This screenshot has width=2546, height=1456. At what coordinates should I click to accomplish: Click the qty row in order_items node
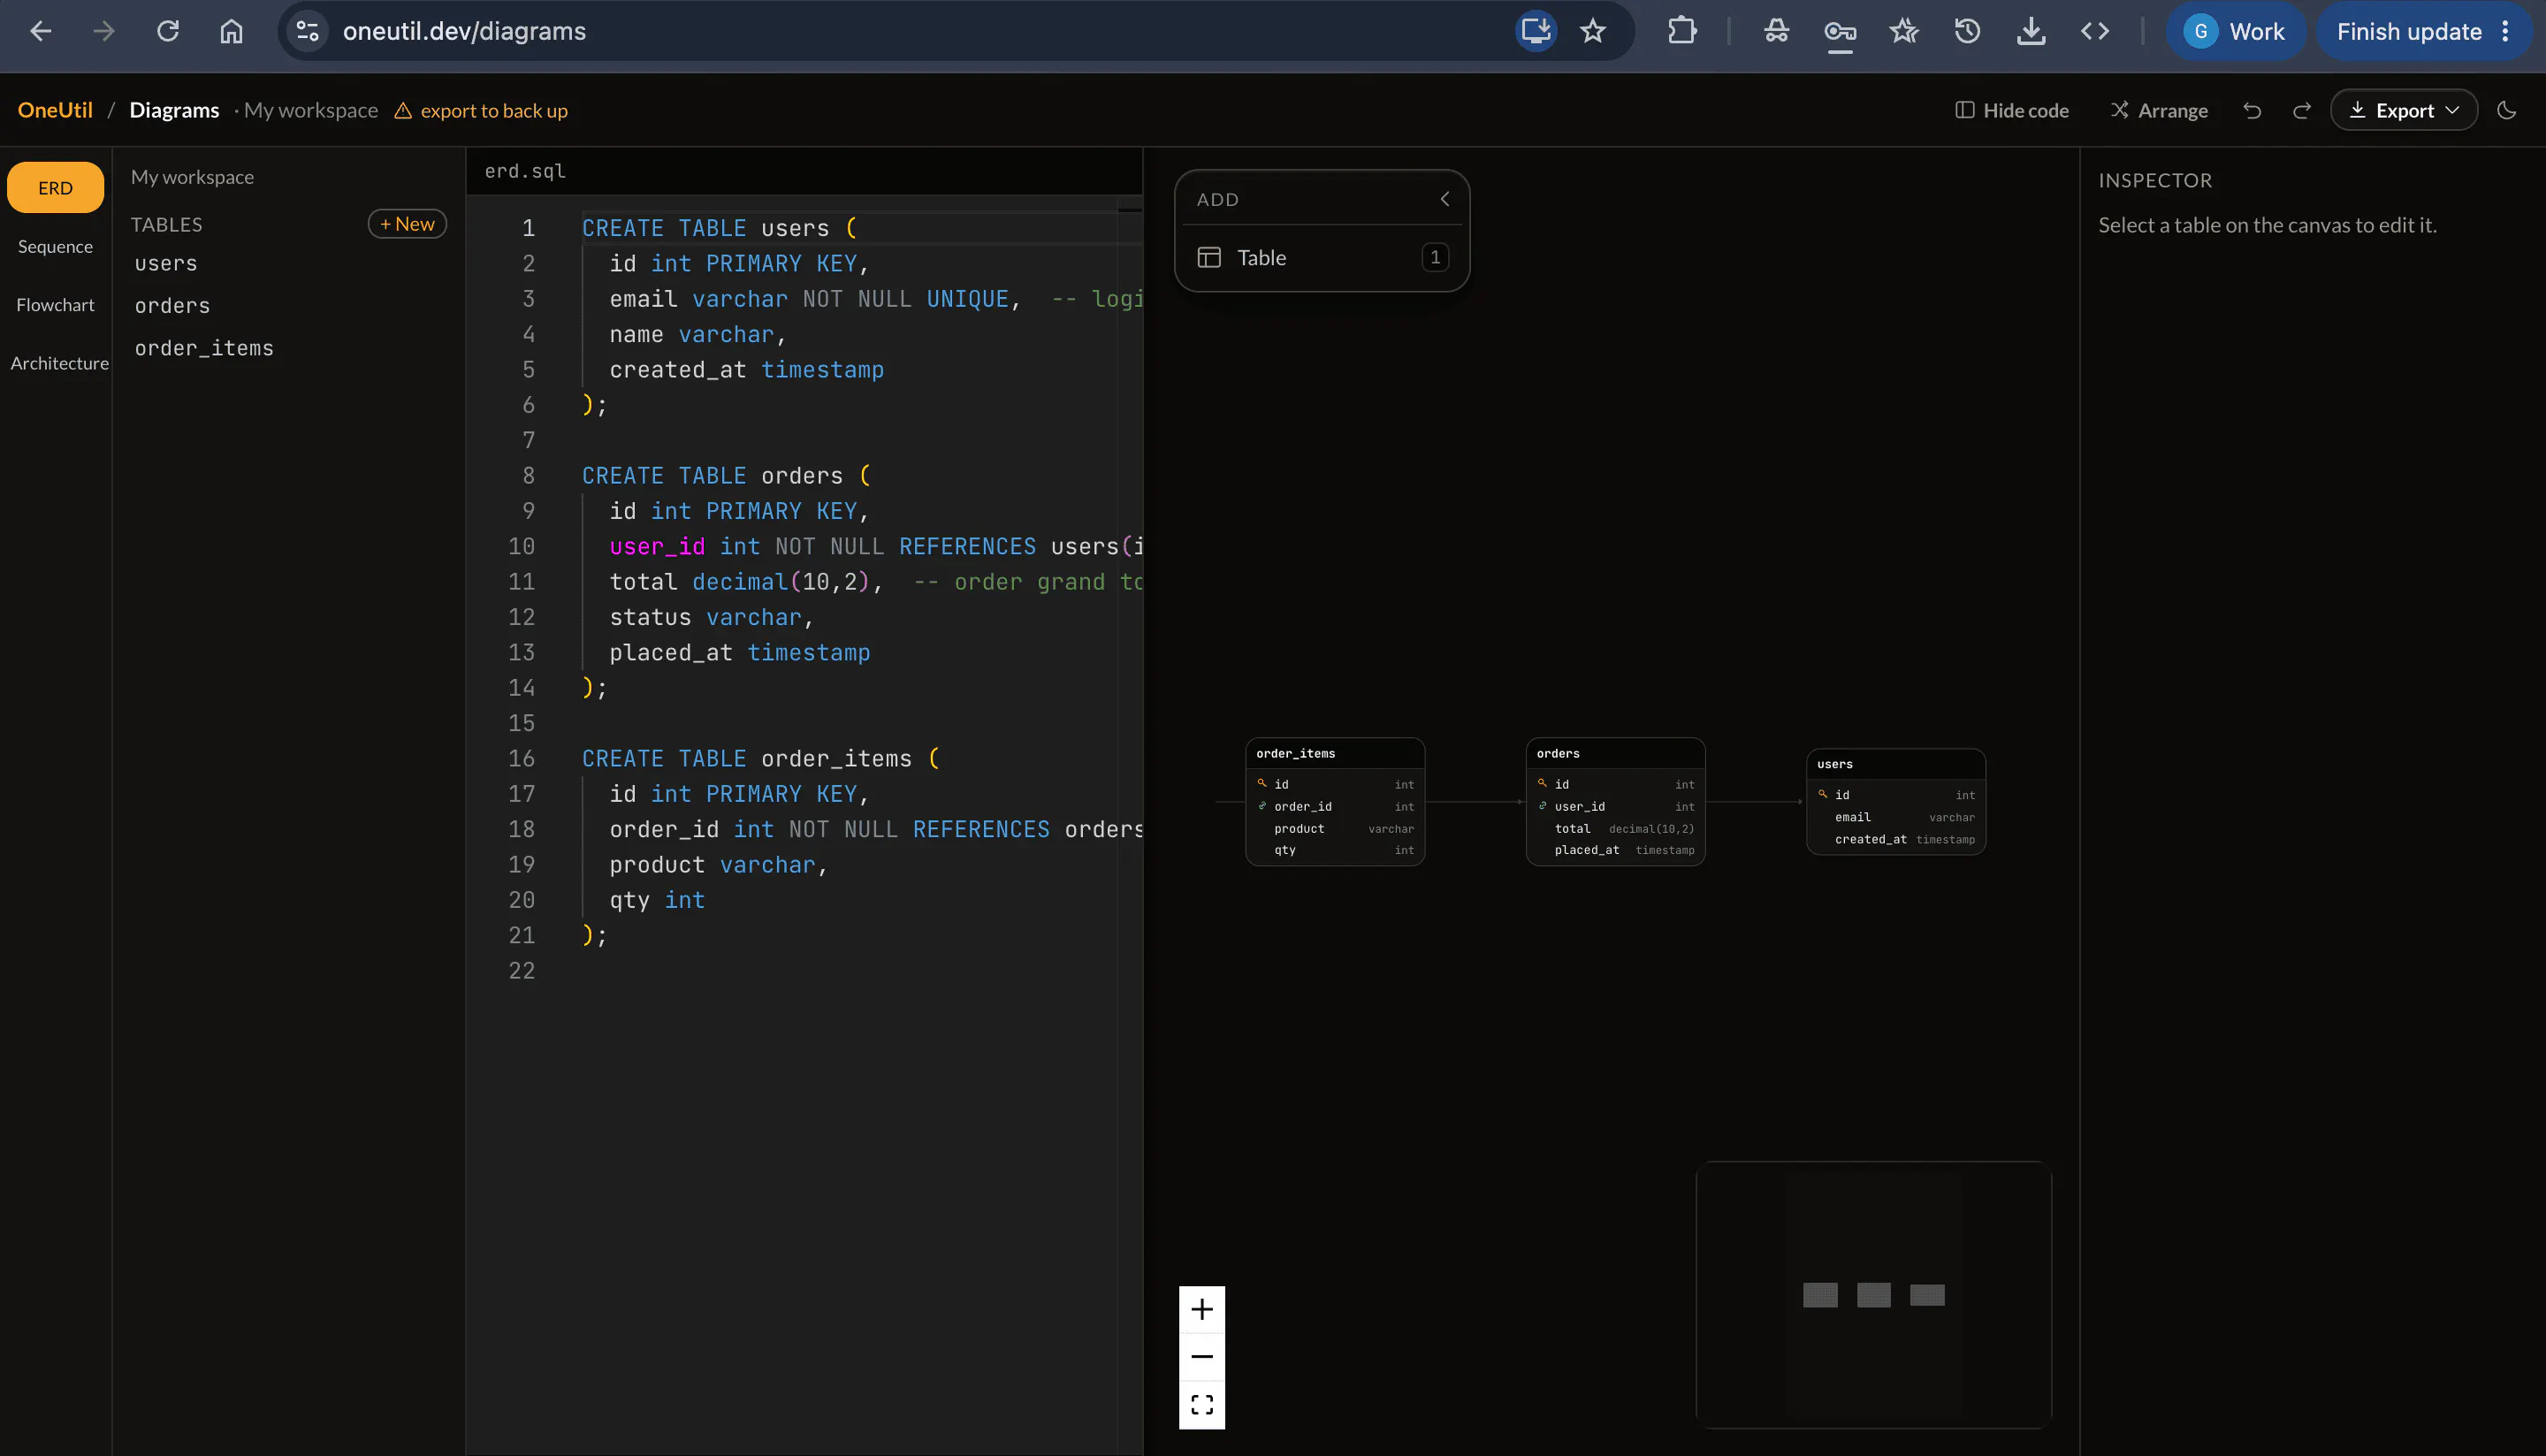point(1335,850)
